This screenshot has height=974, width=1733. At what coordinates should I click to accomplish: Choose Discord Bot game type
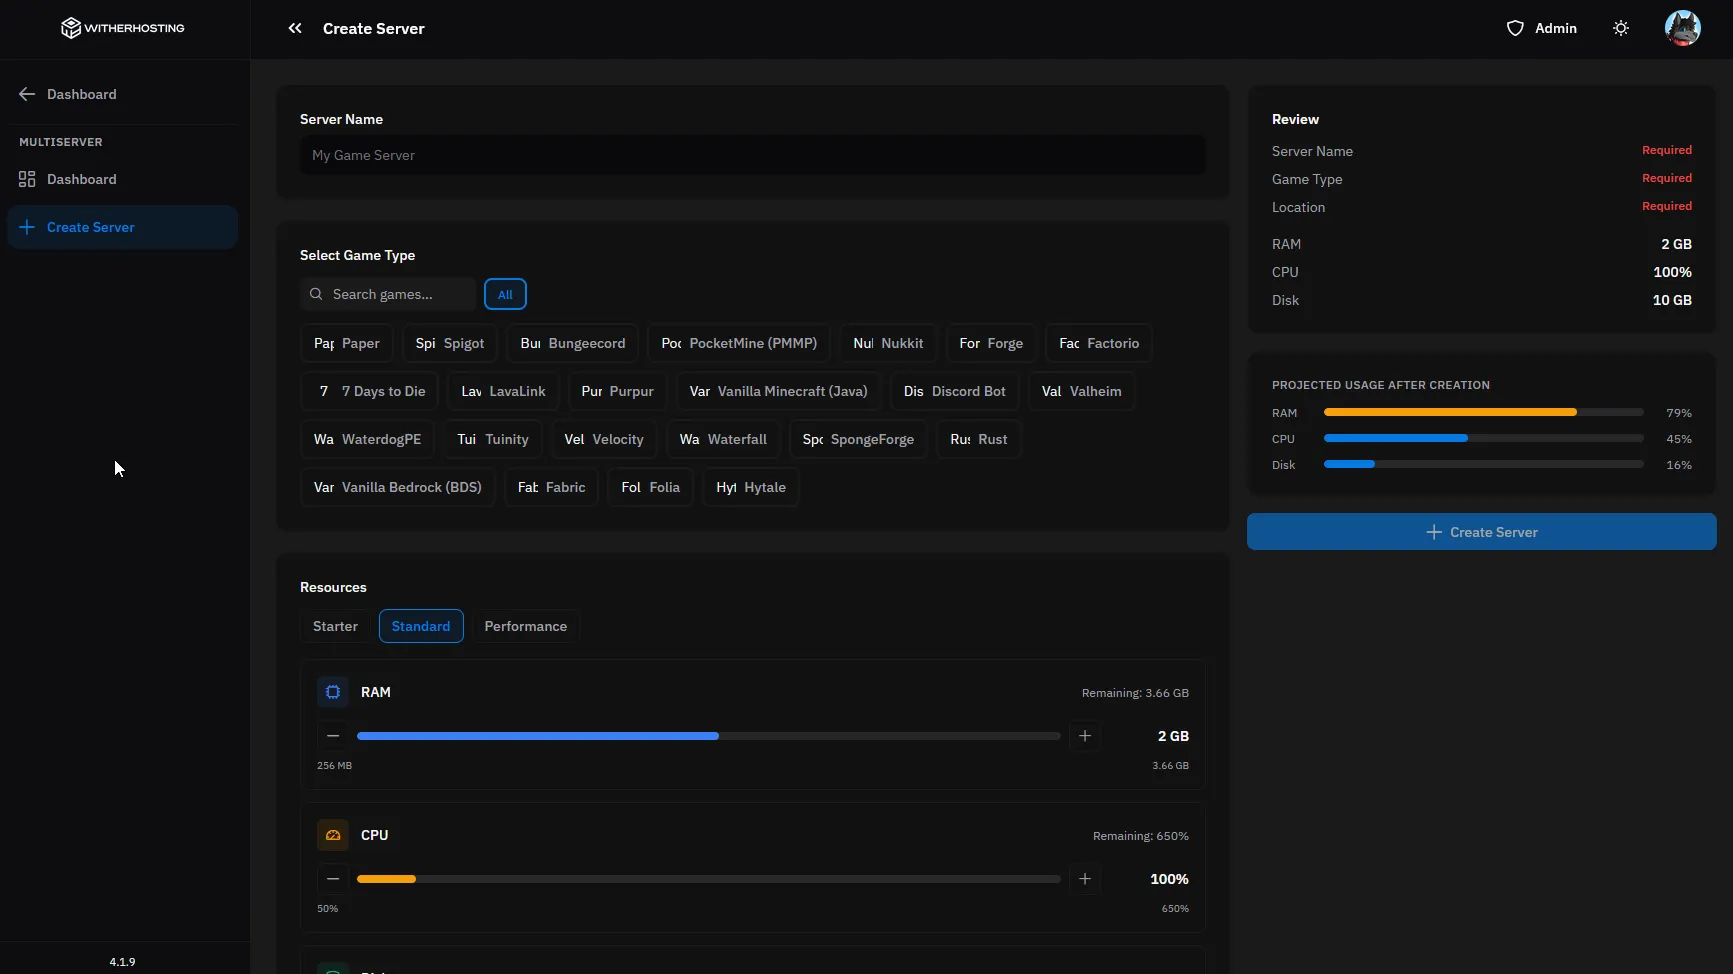click(x=955, y=391)
